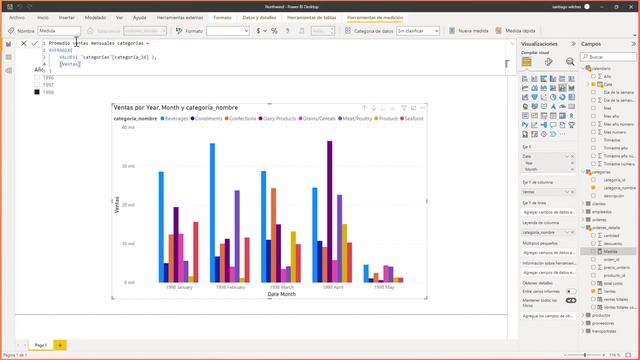This screenshot has height=360, width=640.
Task: Check the total costo field checkbox
Action: [x=593, y=283]
